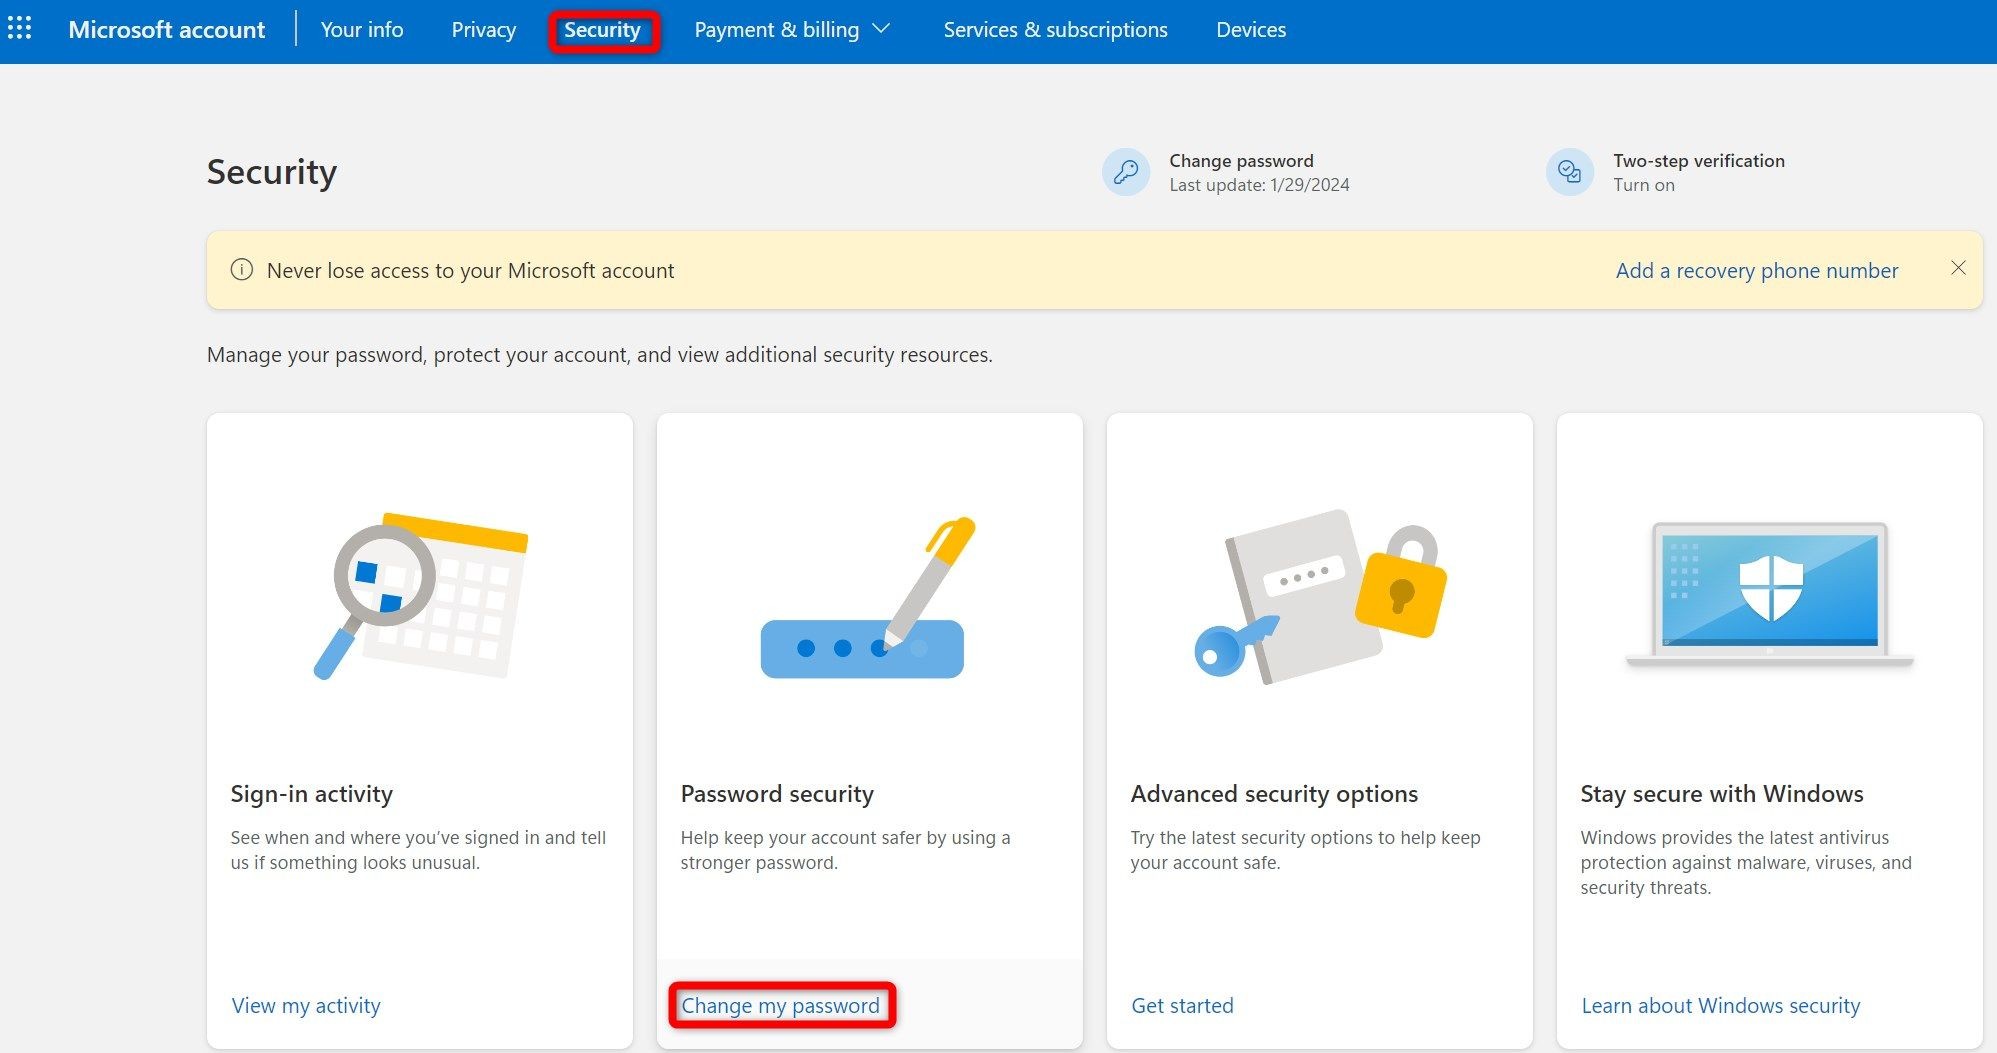This screenshot has width=1997, height=1053.
Task: Open View my activity link
Action: 306,1005
